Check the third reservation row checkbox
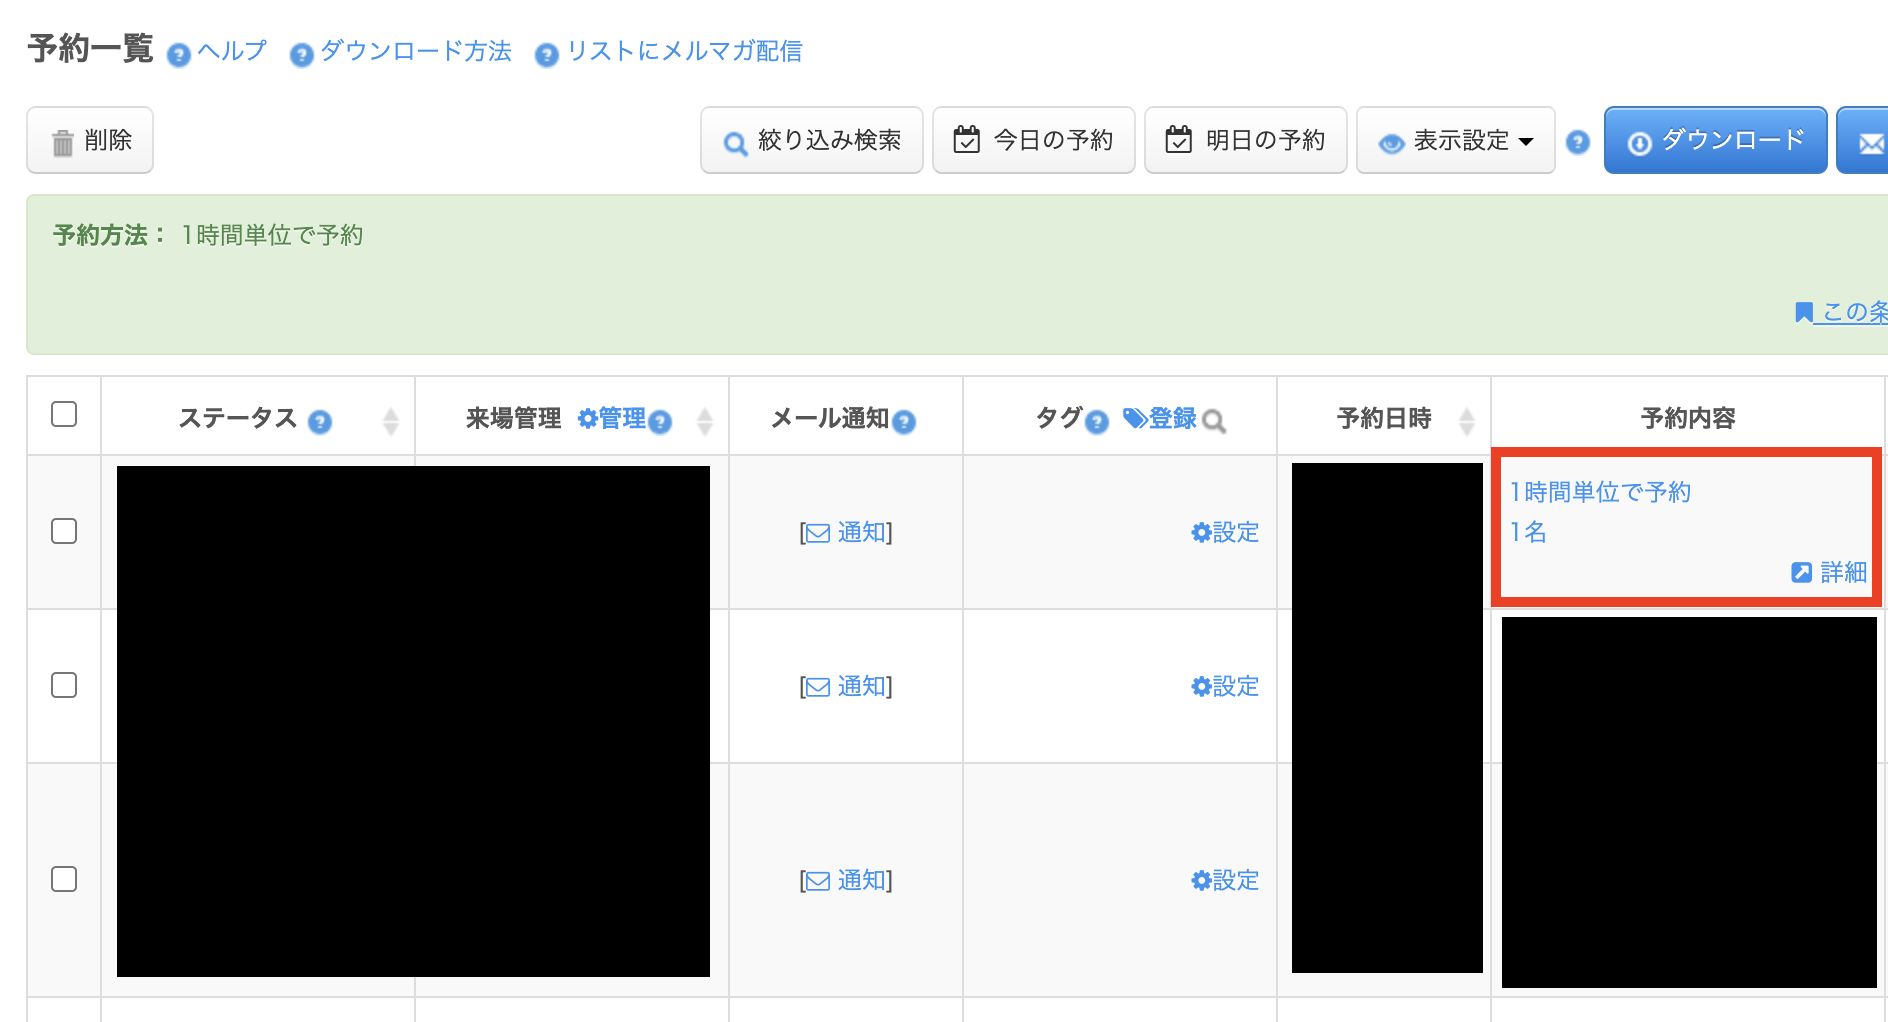Image resolution: width=1888 pixels, height=1022 pixels. [x=64, y=879]
